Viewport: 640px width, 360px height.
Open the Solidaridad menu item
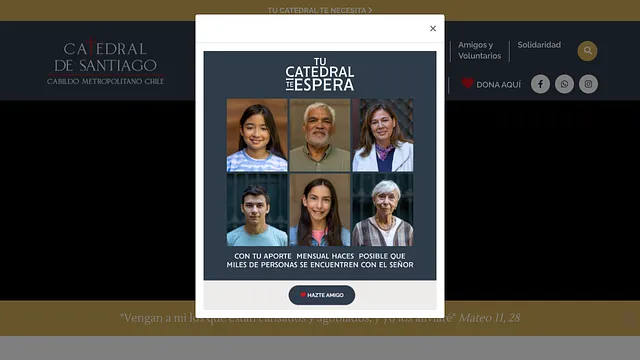coord(539,45)
